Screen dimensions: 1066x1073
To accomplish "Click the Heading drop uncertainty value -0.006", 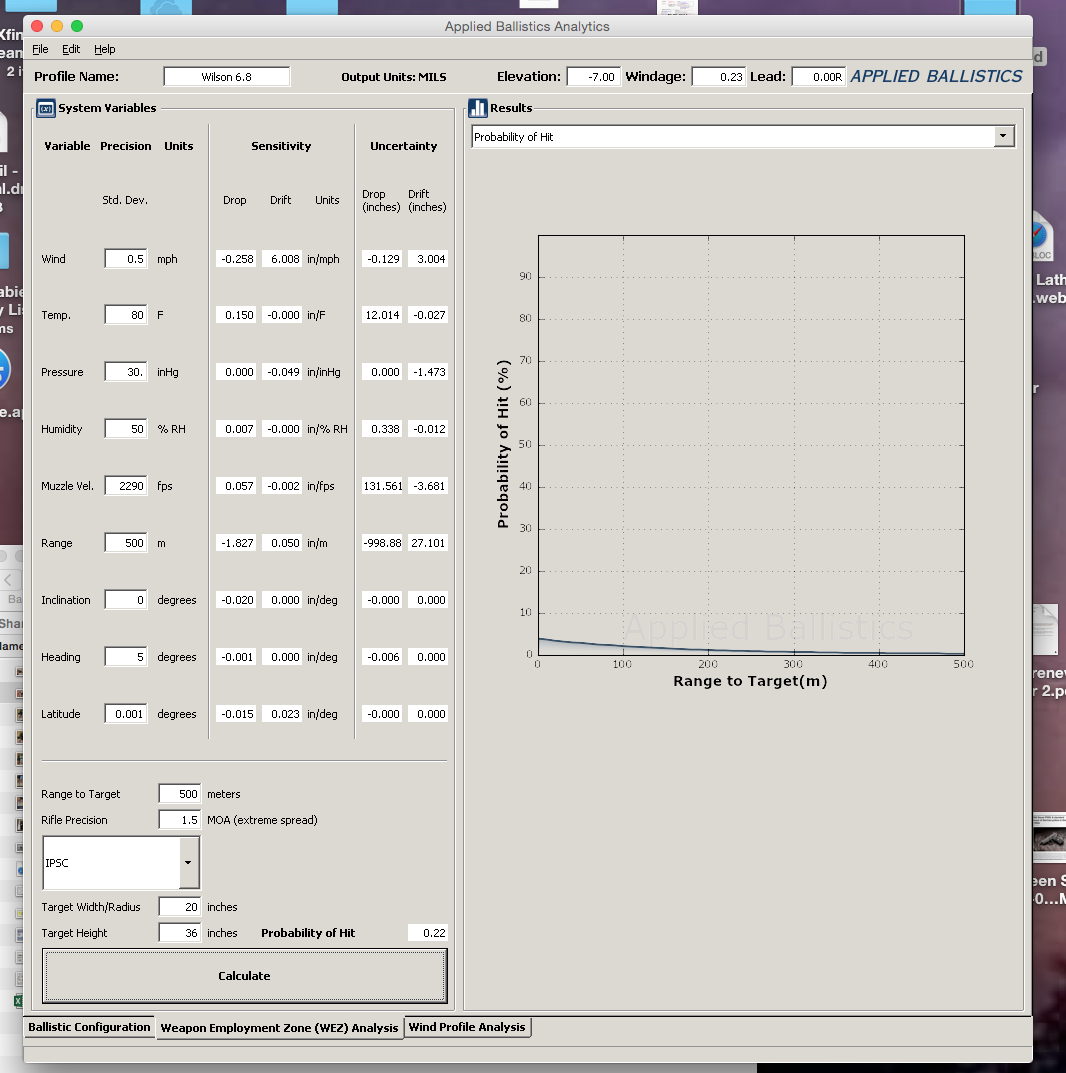I will point(382,657).
